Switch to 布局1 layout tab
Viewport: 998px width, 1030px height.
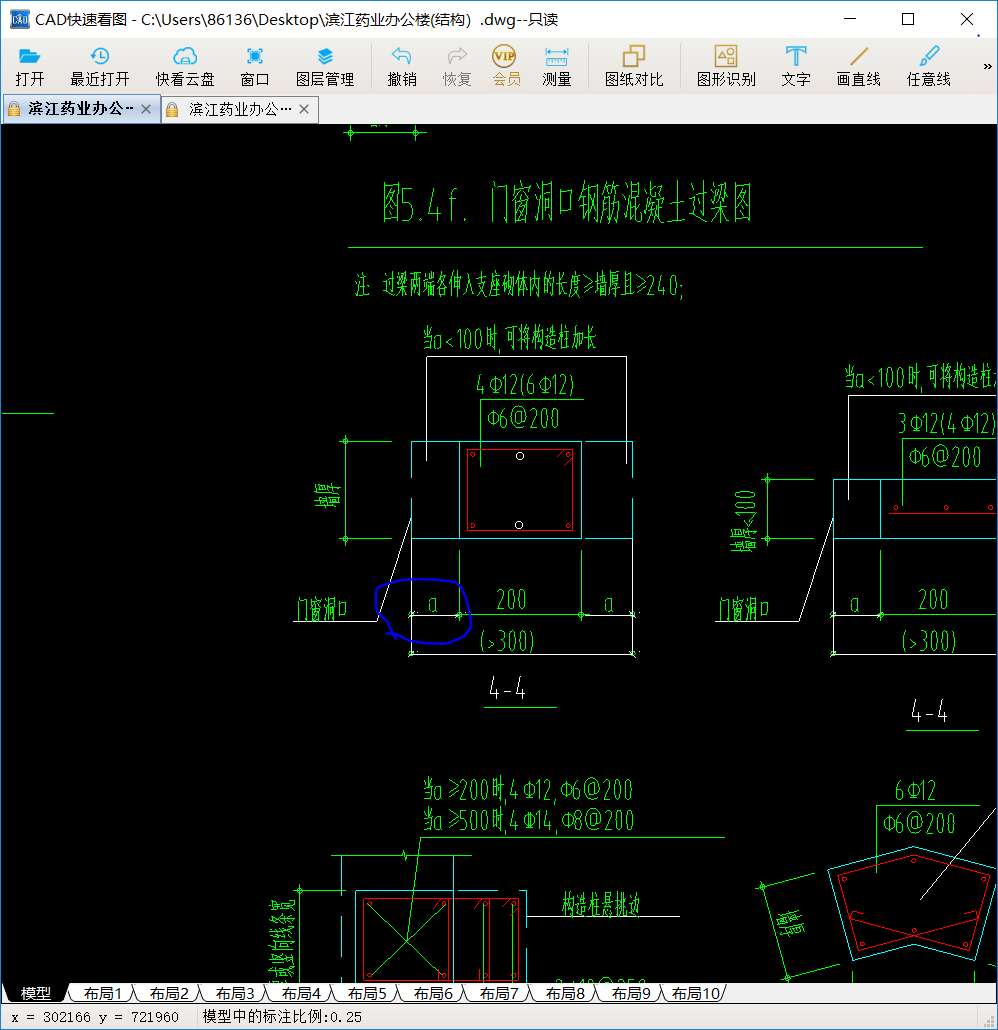coord(102,993)
